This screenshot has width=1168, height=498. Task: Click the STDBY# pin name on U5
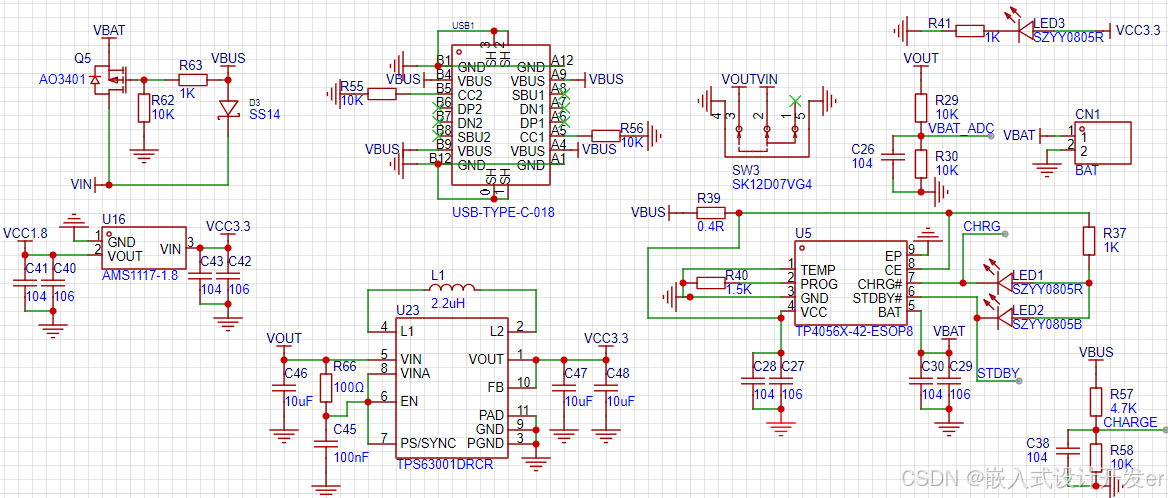tap(877, 298)
